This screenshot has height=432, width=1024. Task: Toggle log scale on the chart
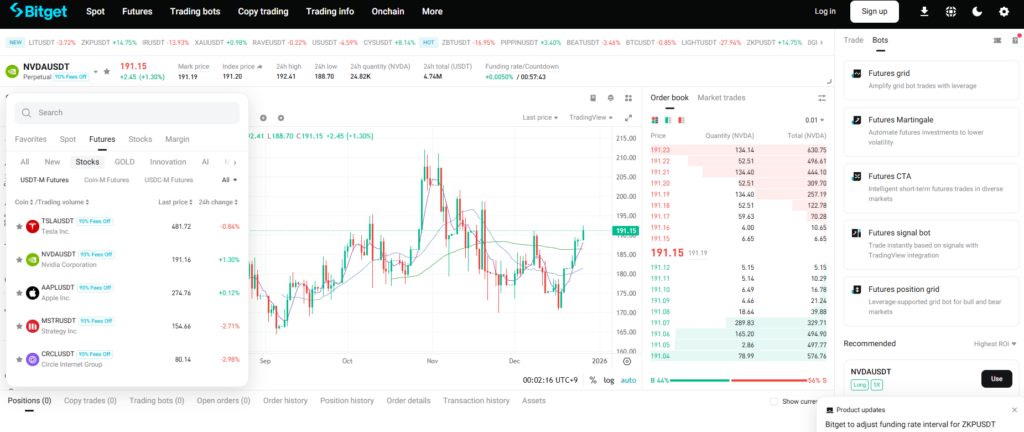pyautogui.click(x=609, y=380)
